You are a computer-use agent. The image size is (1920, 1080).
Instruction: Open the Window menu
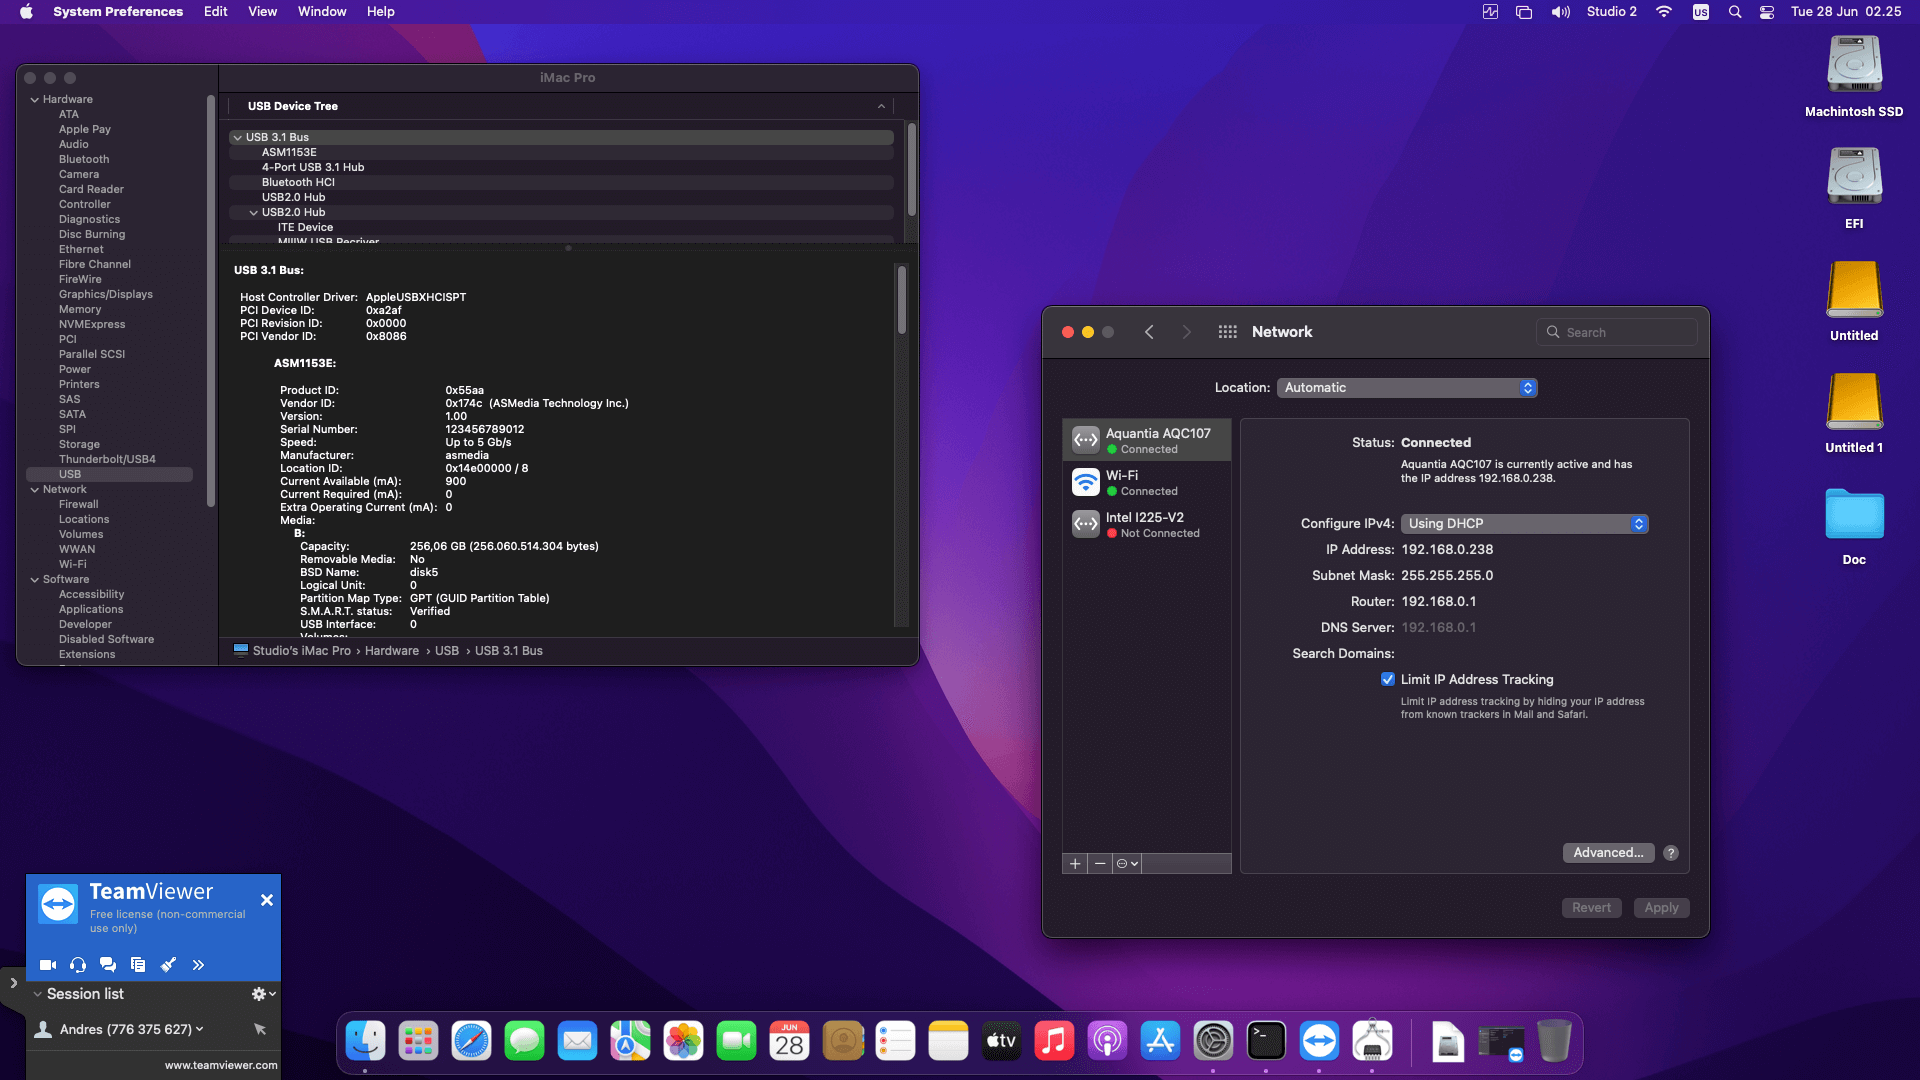coord(322,12)
